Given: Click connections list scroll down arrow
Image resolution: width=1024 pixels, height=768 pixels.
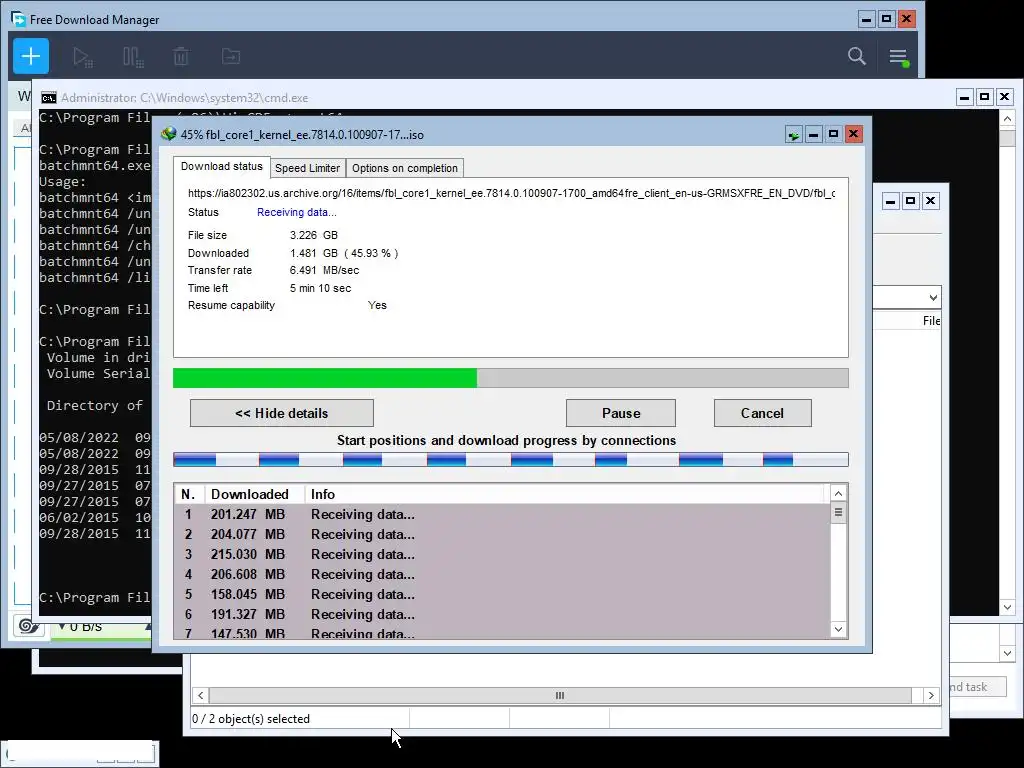Looking at the screenshot, I should click(x=839, y=629).
